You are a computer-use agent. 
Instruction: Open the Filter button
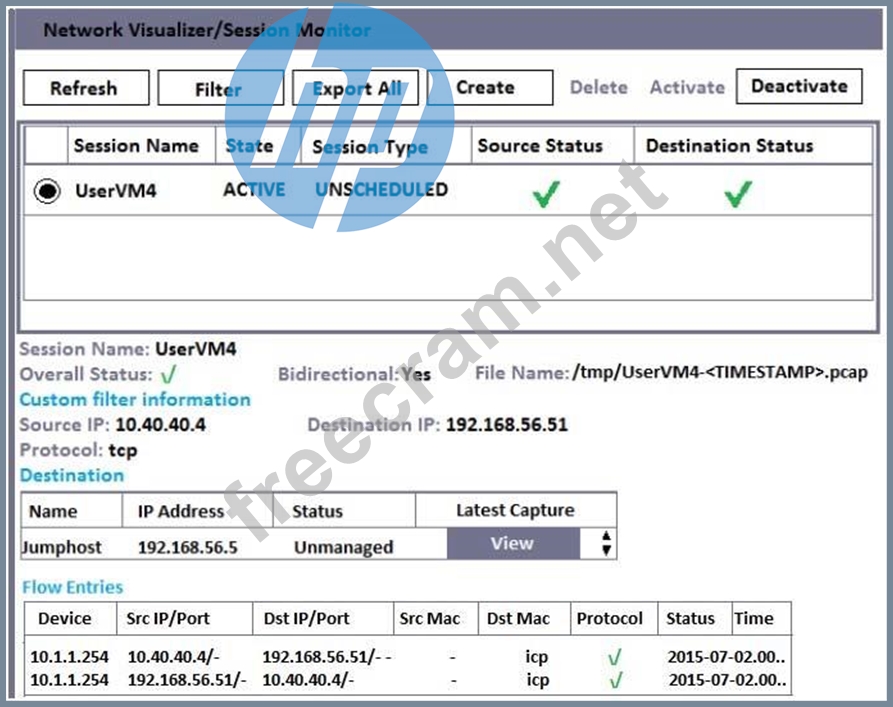click(220, 88)
